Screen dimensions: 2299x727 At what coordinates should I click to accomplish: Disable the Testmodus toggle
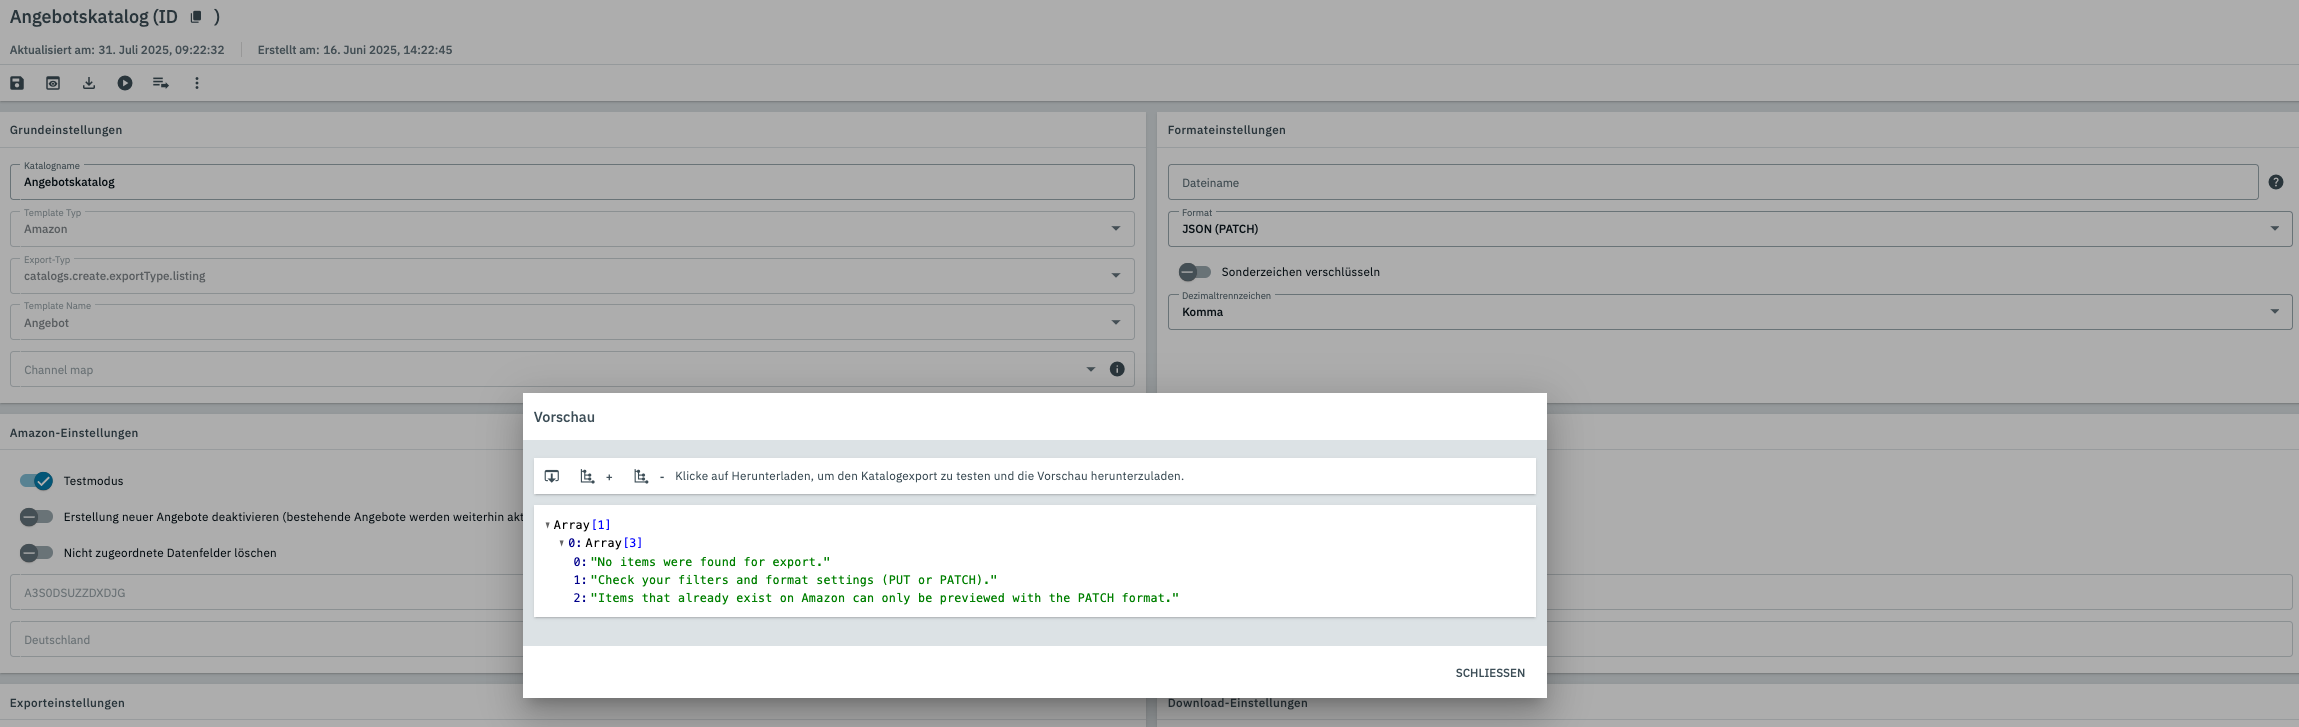[x=36, y=481]
